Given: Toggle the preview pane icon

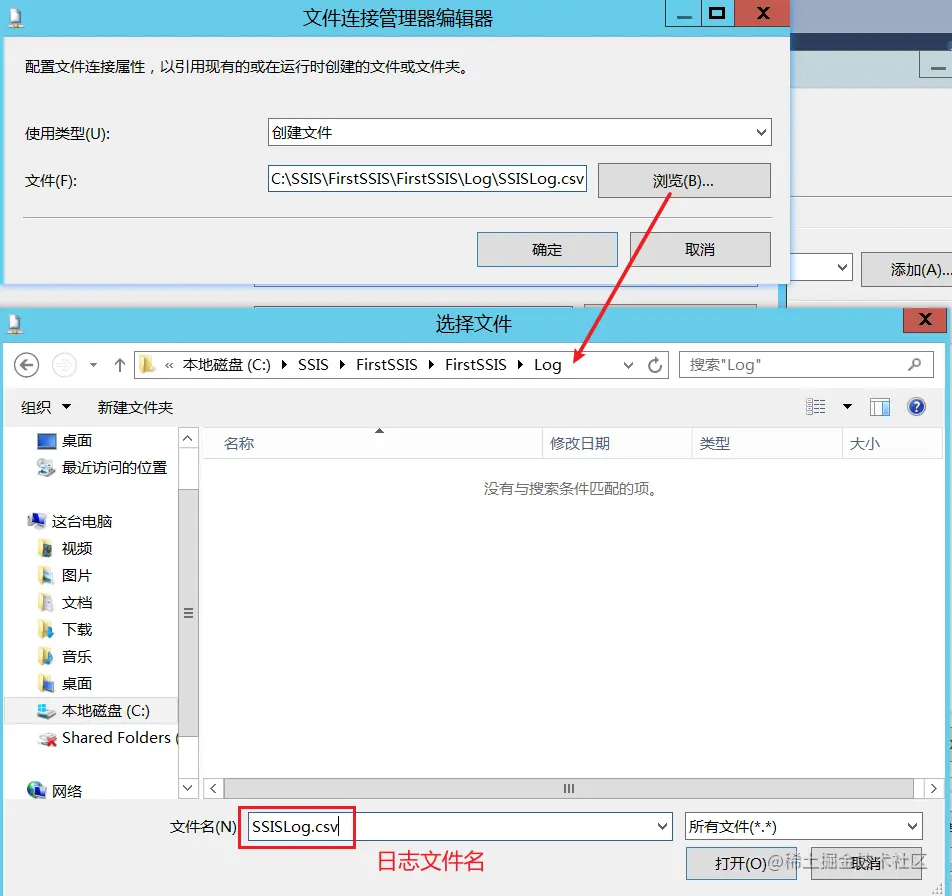Looking at the screenshot, I should point(880,407).
